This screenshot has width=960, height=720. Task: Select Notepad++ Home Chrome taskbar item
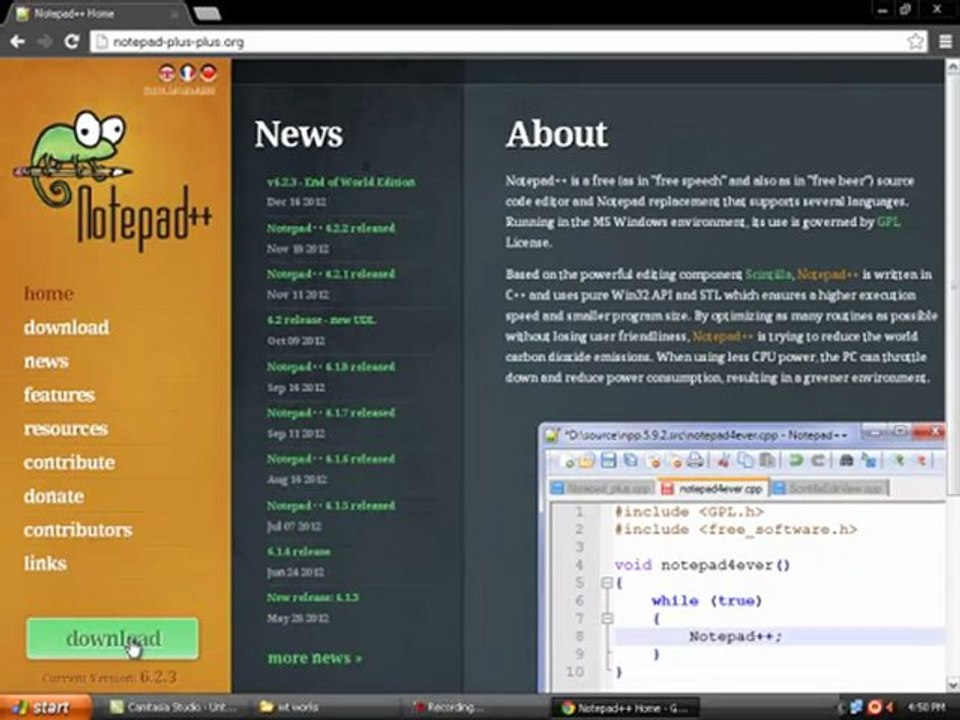click(x=624, y=708)
